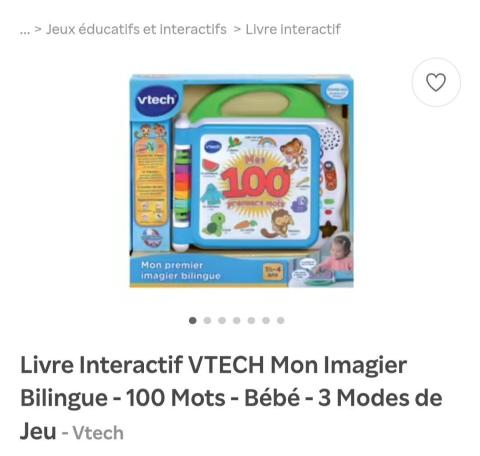This screenshot has height=456, width=480.
Task: Open Jeux éducatifs et interactifs breadcrumb
Action: (x=136, y=29)
